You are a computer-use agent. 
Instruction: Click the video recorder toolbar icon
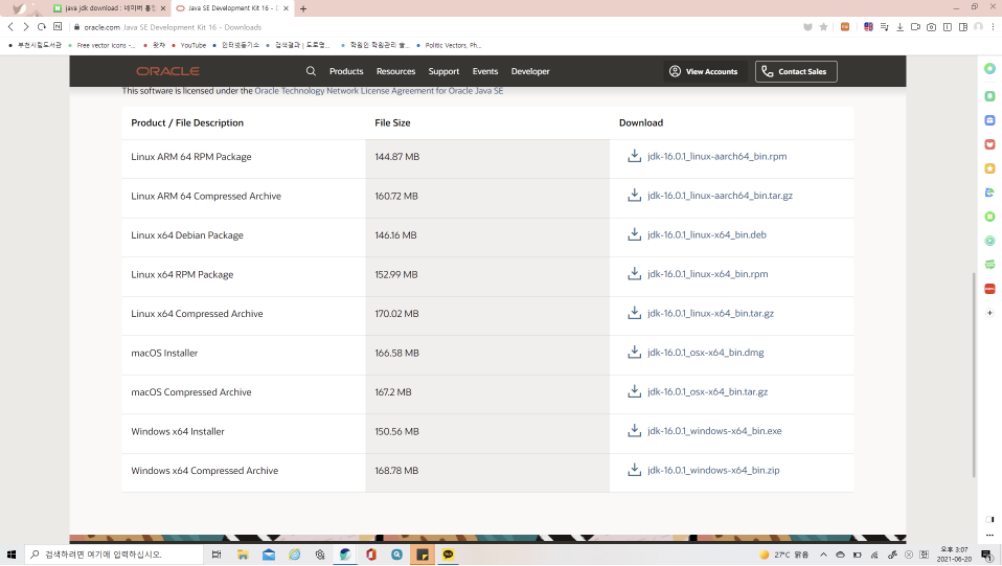[x=916, y=27]
